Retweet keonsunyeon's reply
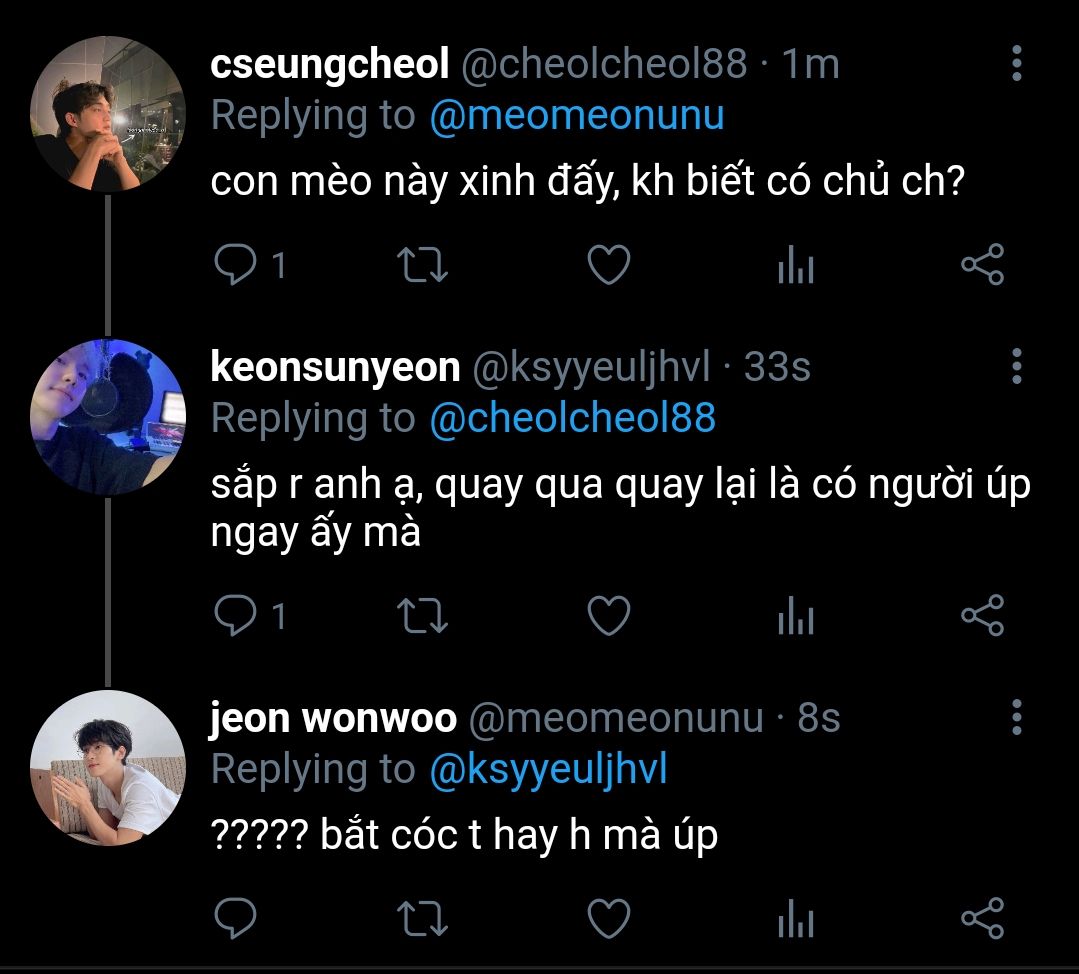Screen dimensions: 1079x974 pyautogui.click(x=423, y=616)
